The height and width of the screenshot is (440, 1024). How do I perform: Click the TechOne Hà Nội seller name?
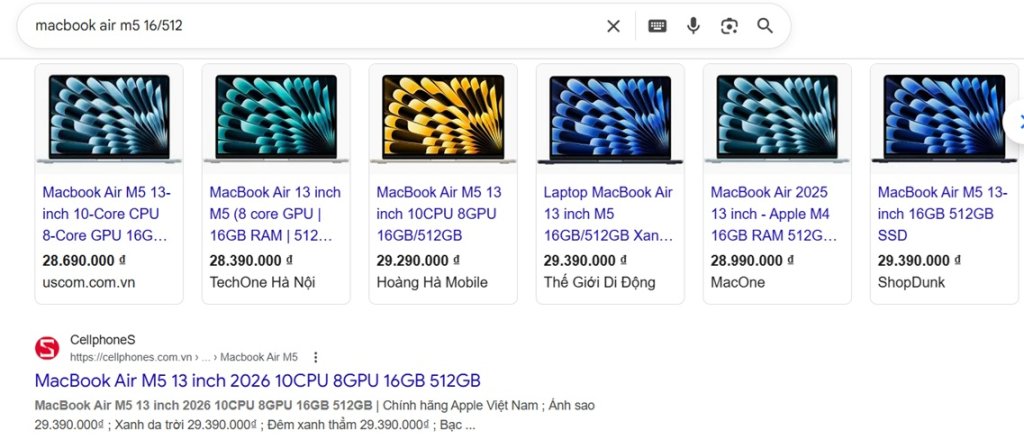coord(263,283)
